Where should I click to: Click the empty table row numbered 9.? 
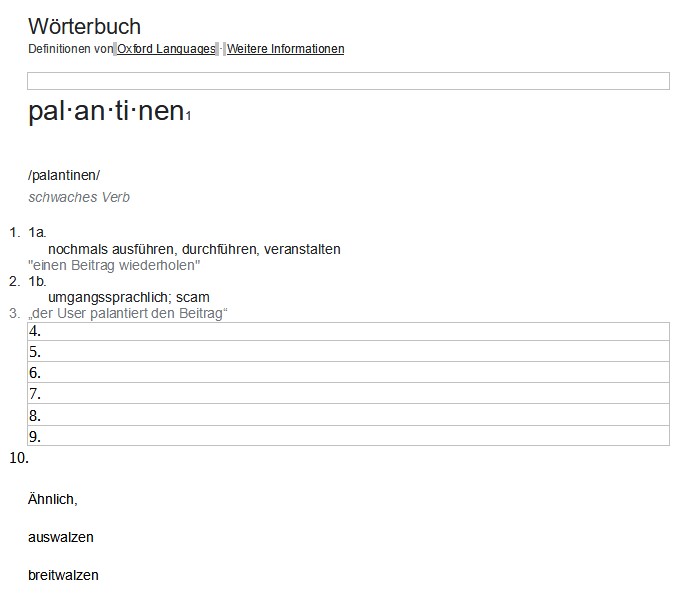(x=348, y=435)
